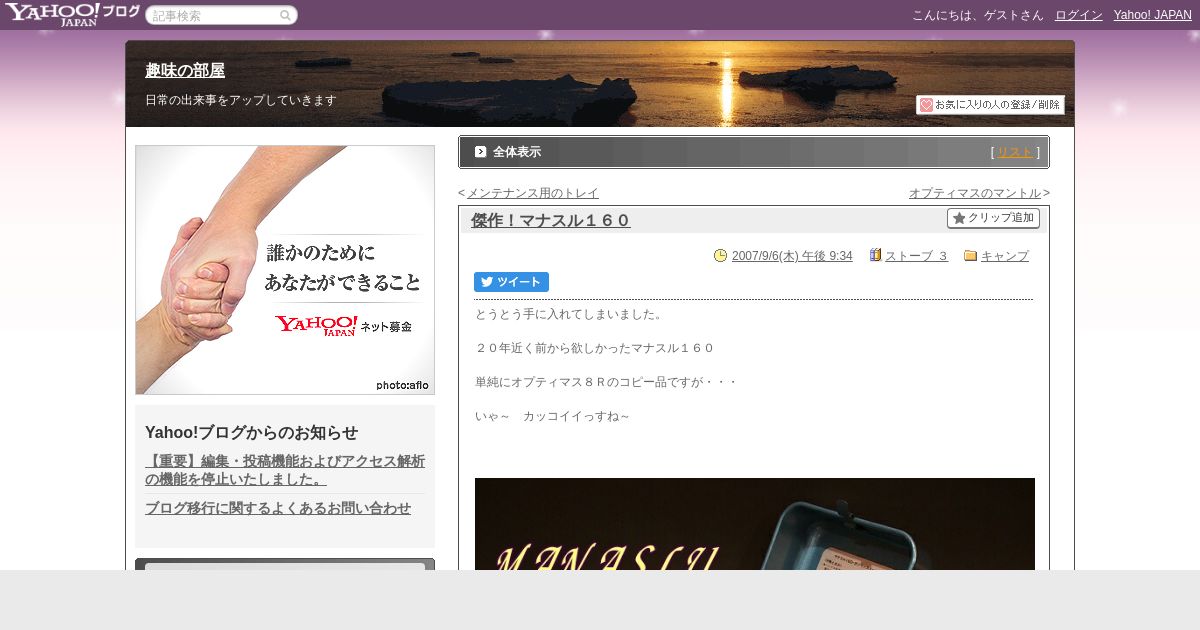This screenshot has height=630, width=1200.
Task: Open post title 傑作！マナスル１６０
Action: pos(551,220)
